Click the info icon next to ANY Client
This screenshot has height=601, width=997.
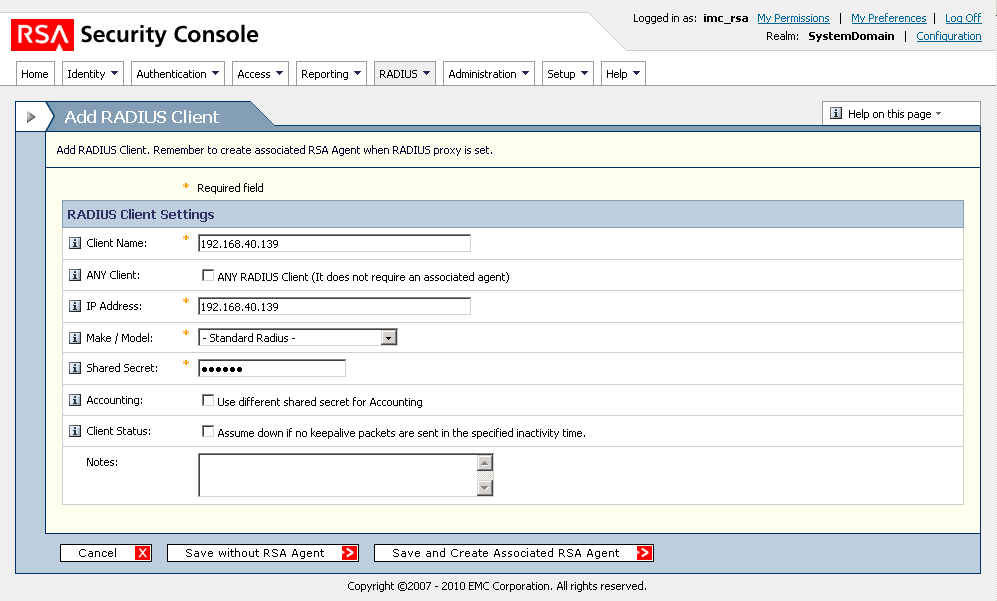(x=75, y=275)
